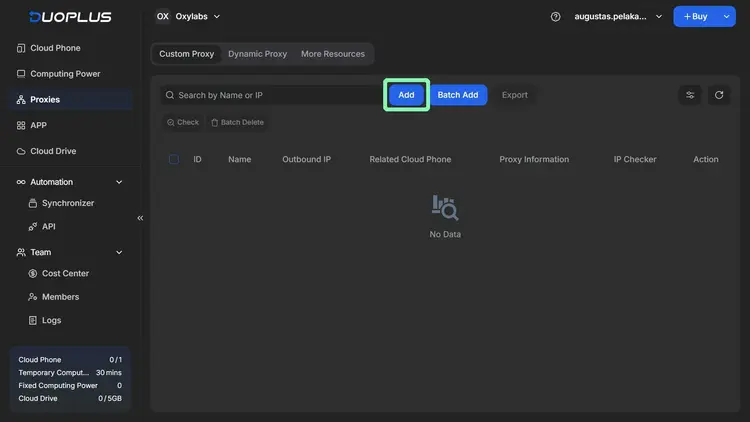Open Cloud Drive from the sidebar
This screenshot has height=422, width=750.
pyautogui.click(x=53, y=151)
